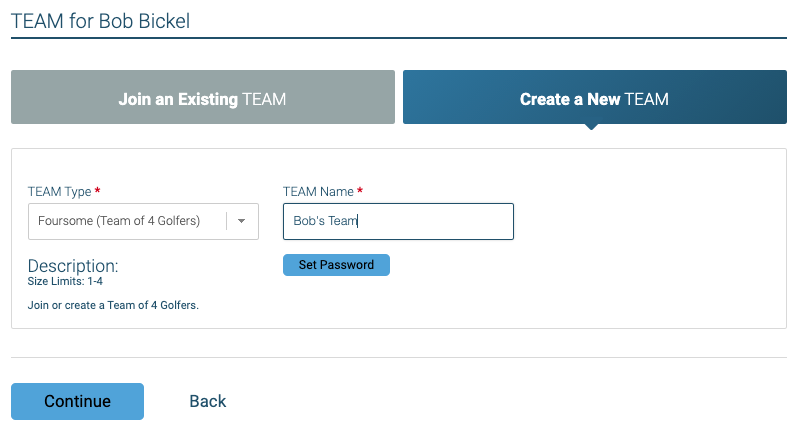Open the TEAM Type dropdown arrow
The image size is (803, 432).
pyautogui.click(x=241, y=222)
